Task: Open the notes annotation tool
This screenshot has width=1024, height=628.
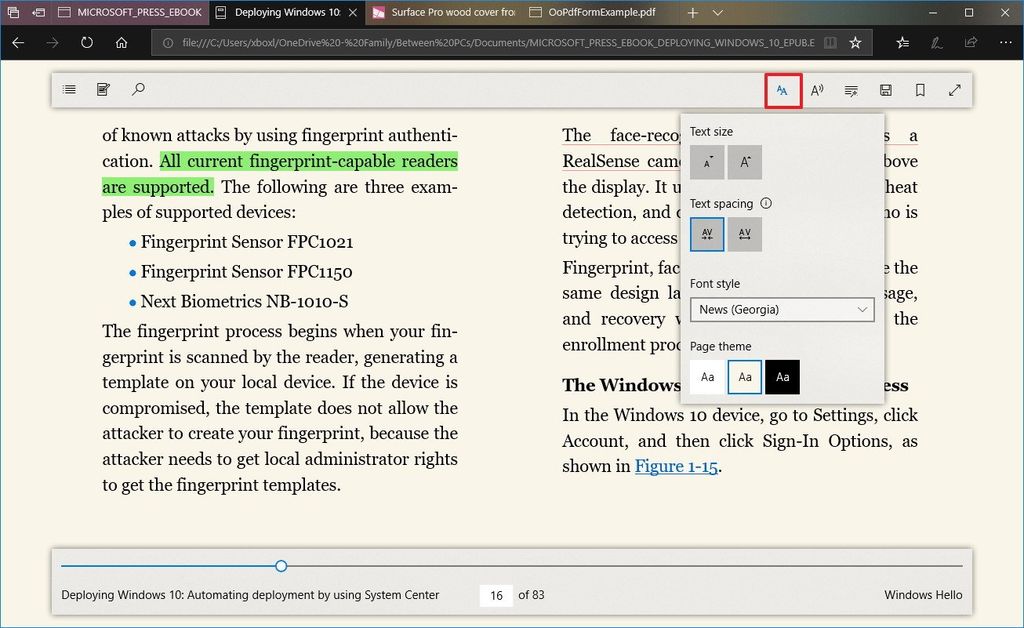Action: [103, 89]
